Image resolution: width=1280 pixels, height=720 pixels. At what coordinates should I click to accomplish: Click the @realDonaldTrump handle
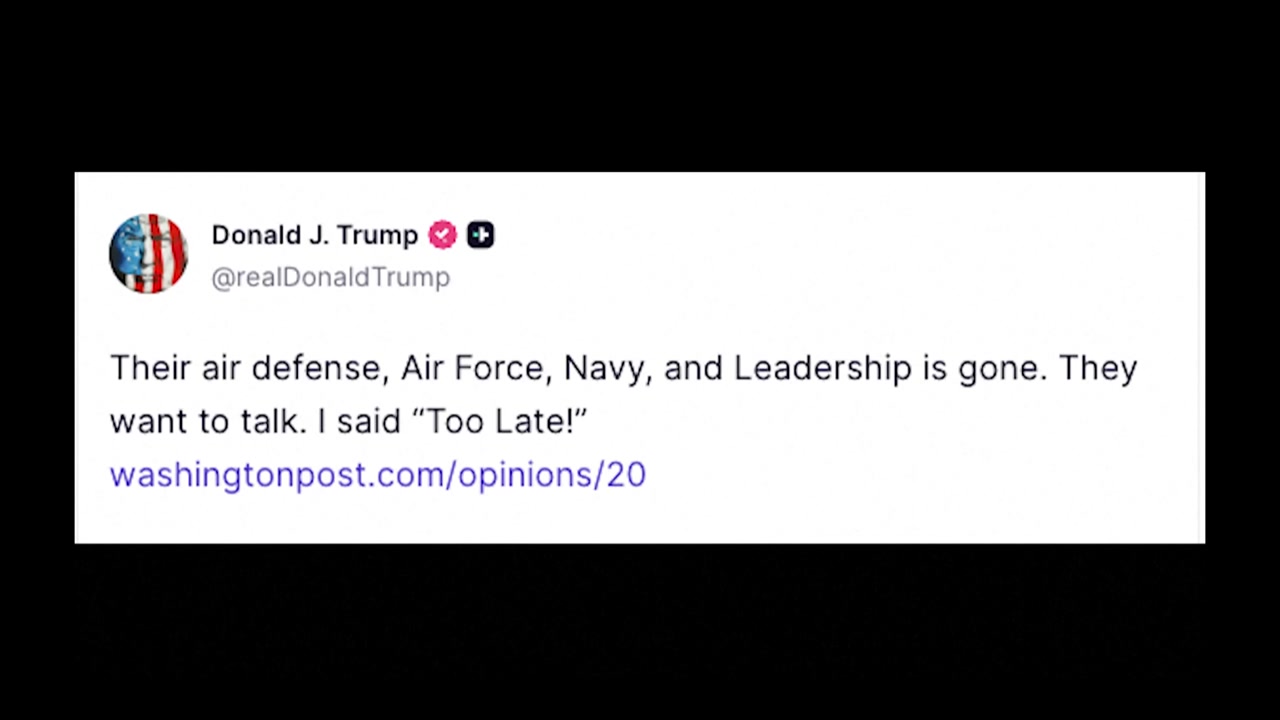click(x=330, y=277)
